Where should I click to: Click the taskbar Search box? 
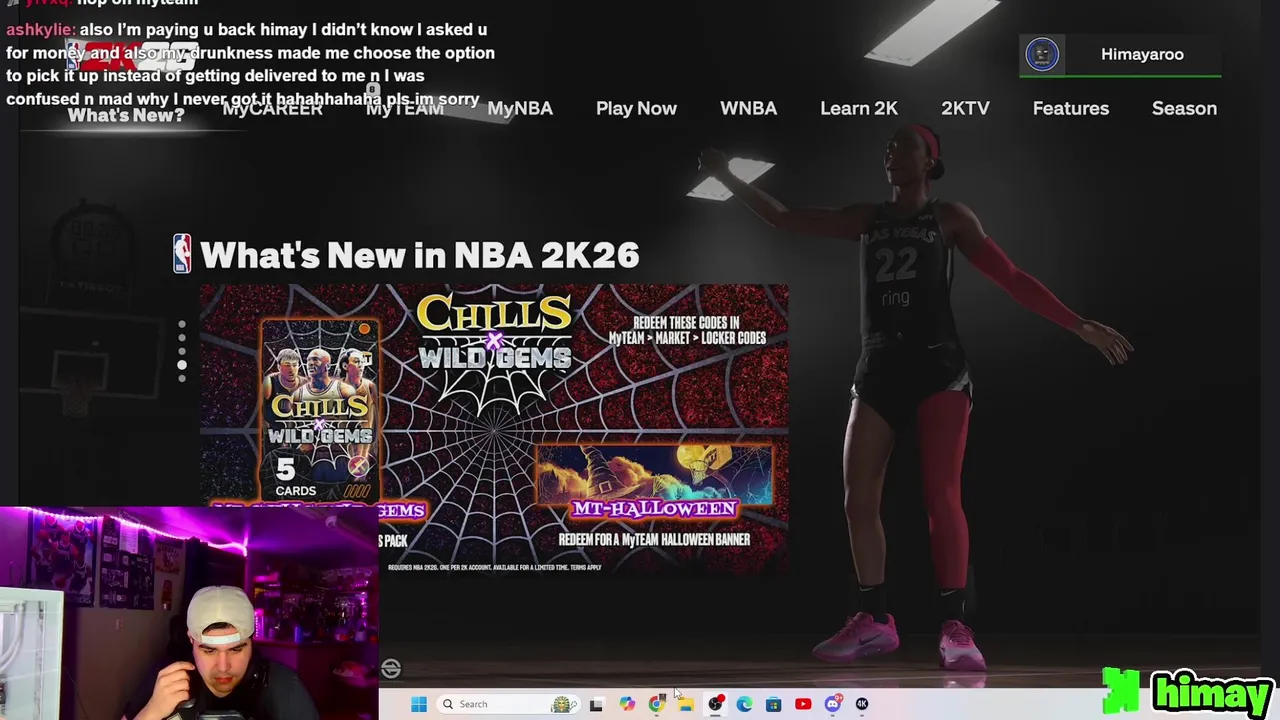[x=508, y=704]
